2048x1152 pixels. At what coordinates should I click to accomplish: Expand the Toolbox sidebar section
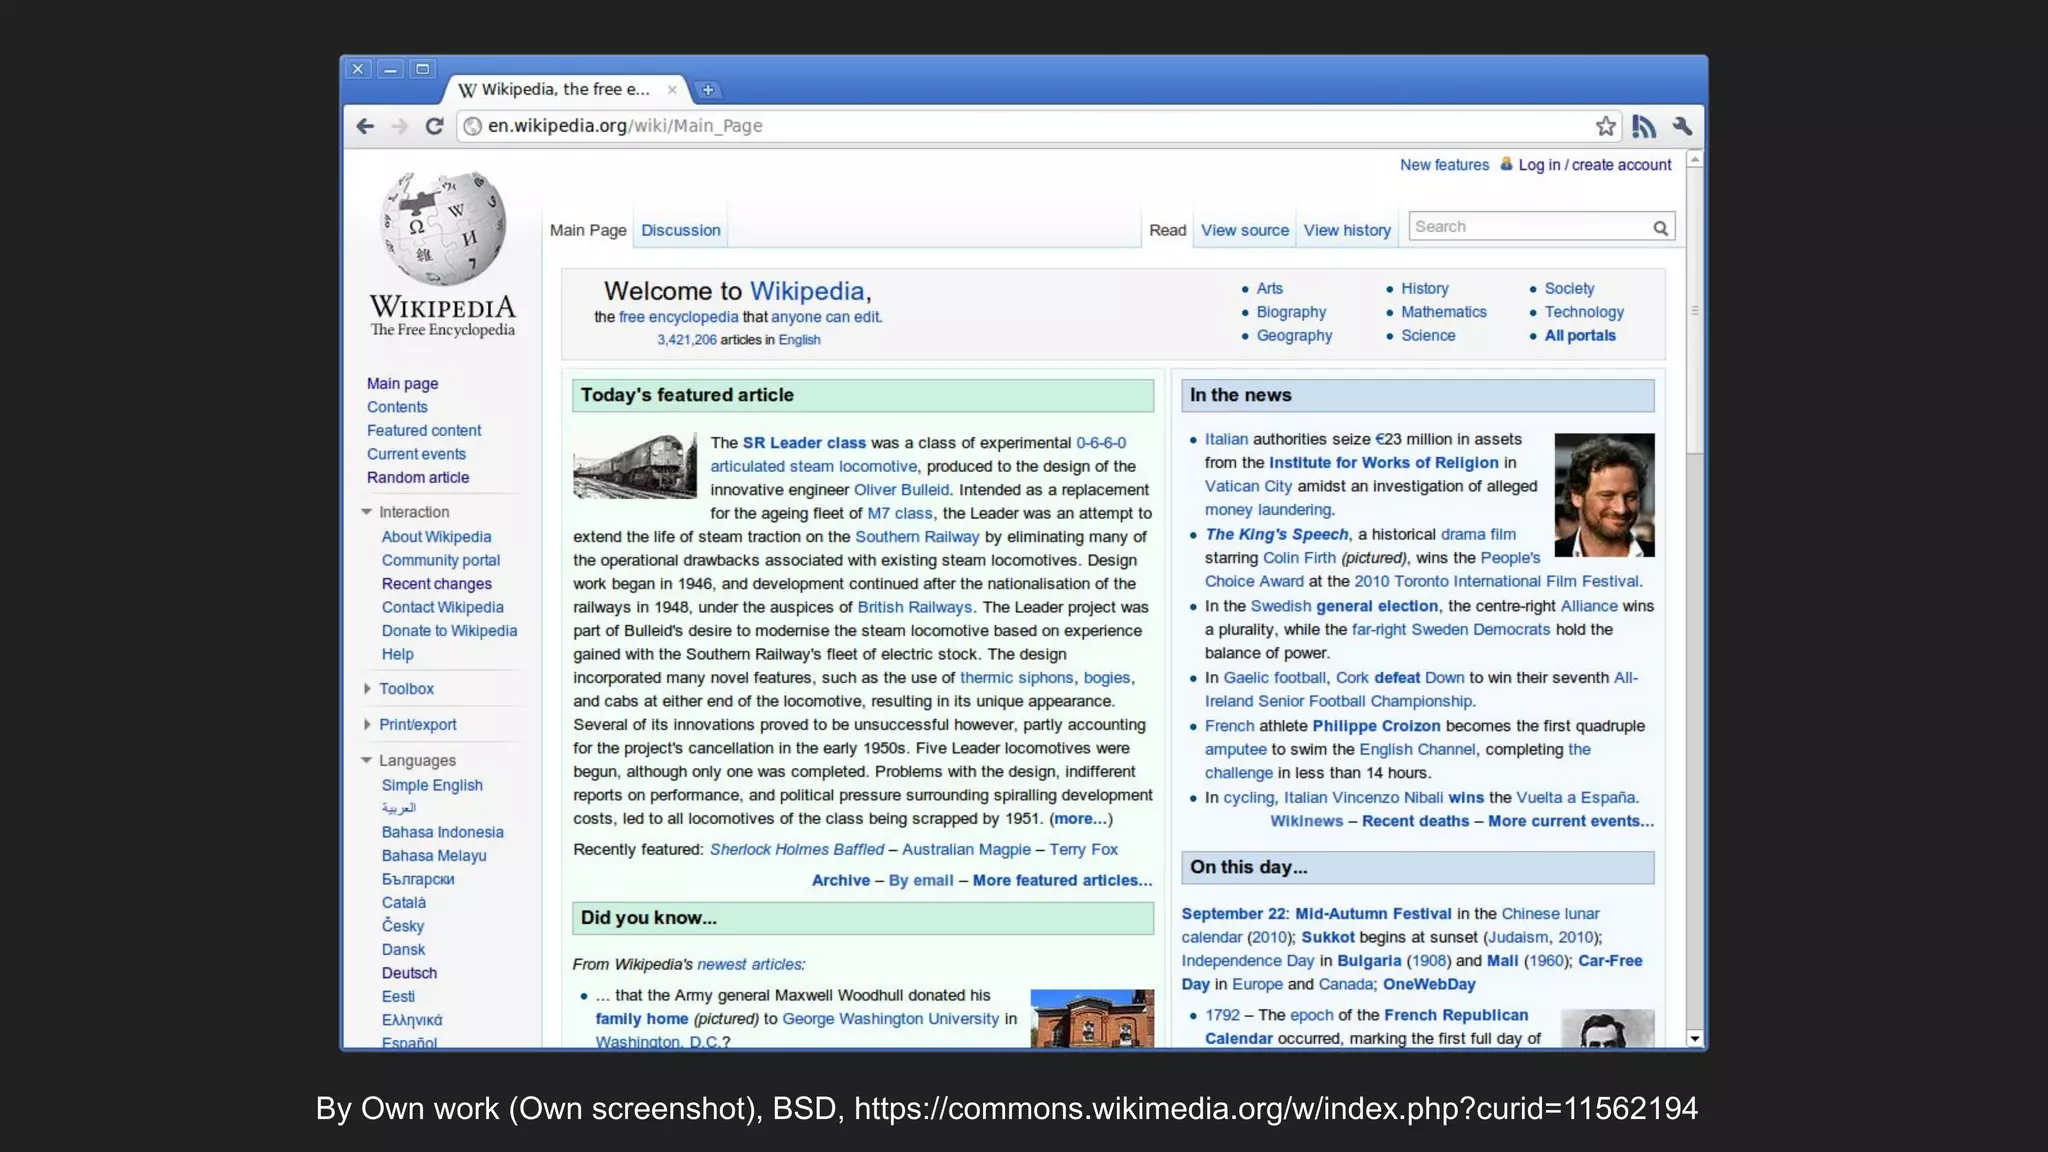point(367,689)
